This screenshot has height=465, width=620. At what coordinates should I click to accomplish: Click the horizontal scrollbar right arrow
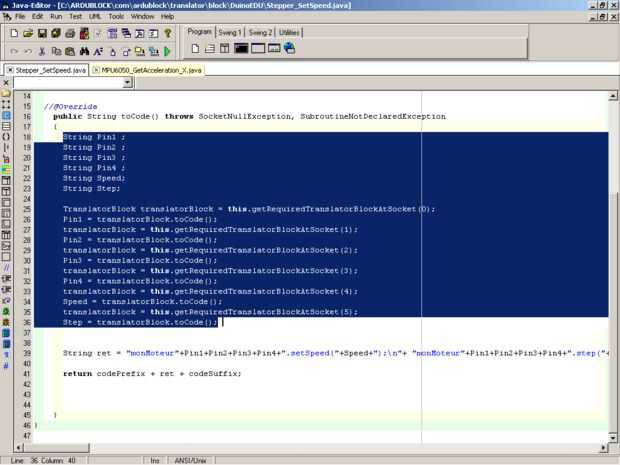coord(603,448)
